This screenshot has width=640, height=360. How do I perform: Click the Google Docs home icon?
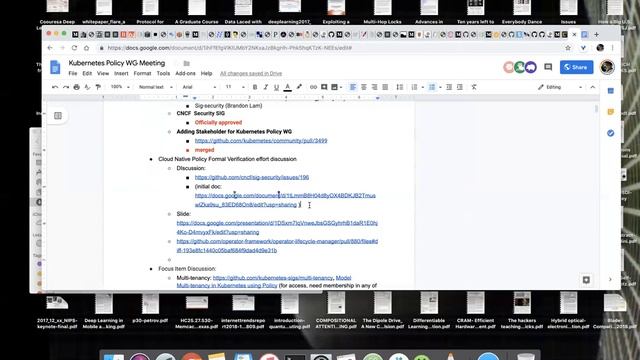tap(55, 67)
